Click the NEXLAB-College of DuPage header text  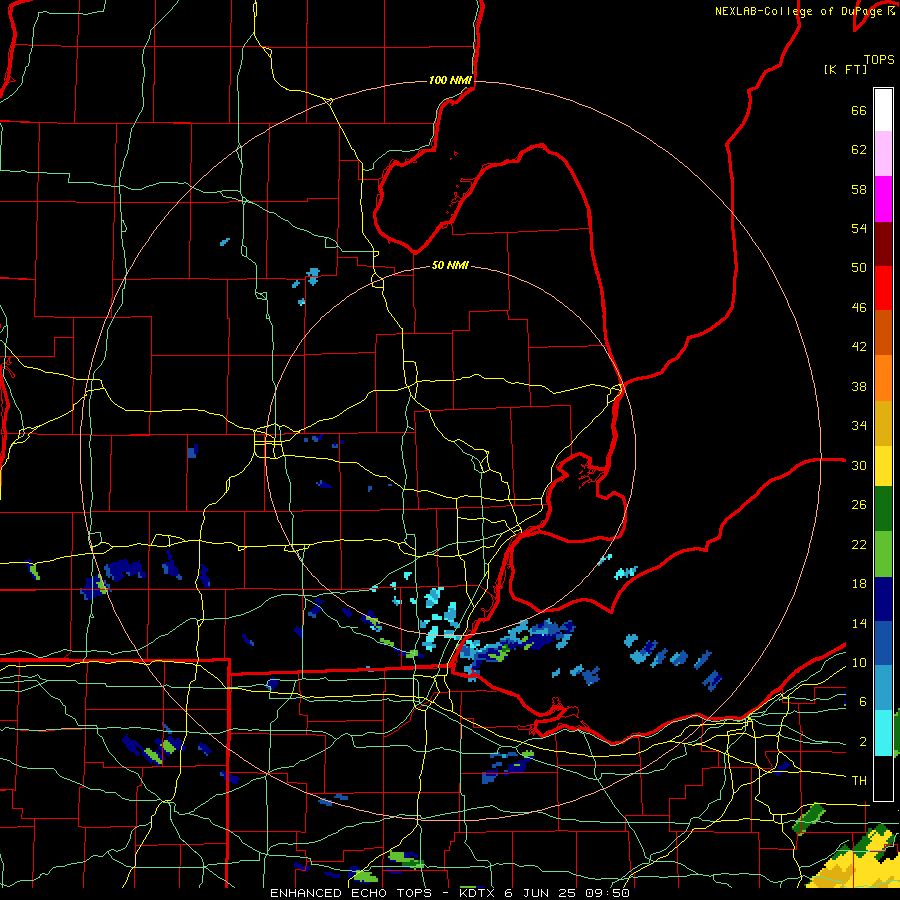tap(800, 11)
